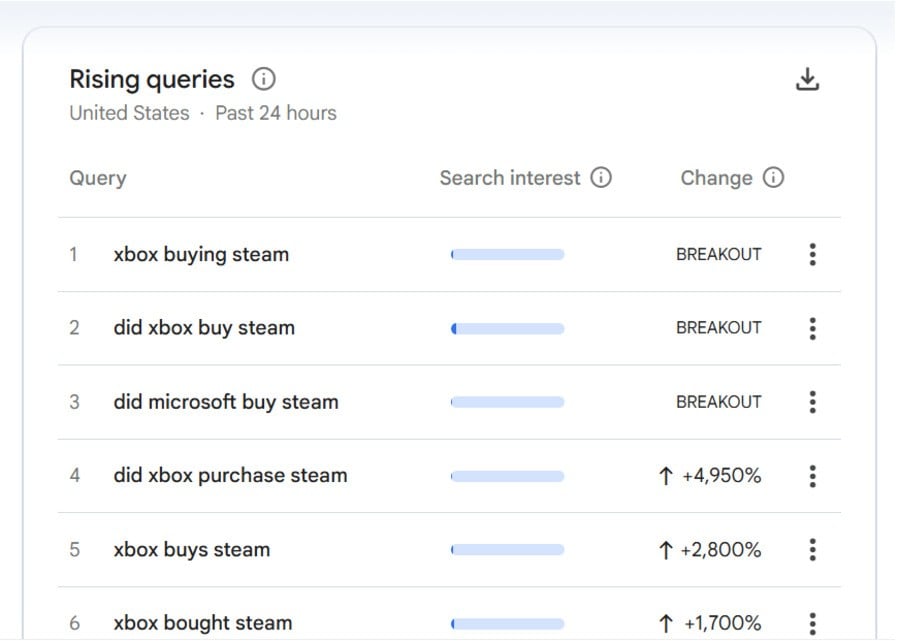Click search interest bar for 'xbox buying steam'
The image size is (900, 641).
(x=507, y=255)
